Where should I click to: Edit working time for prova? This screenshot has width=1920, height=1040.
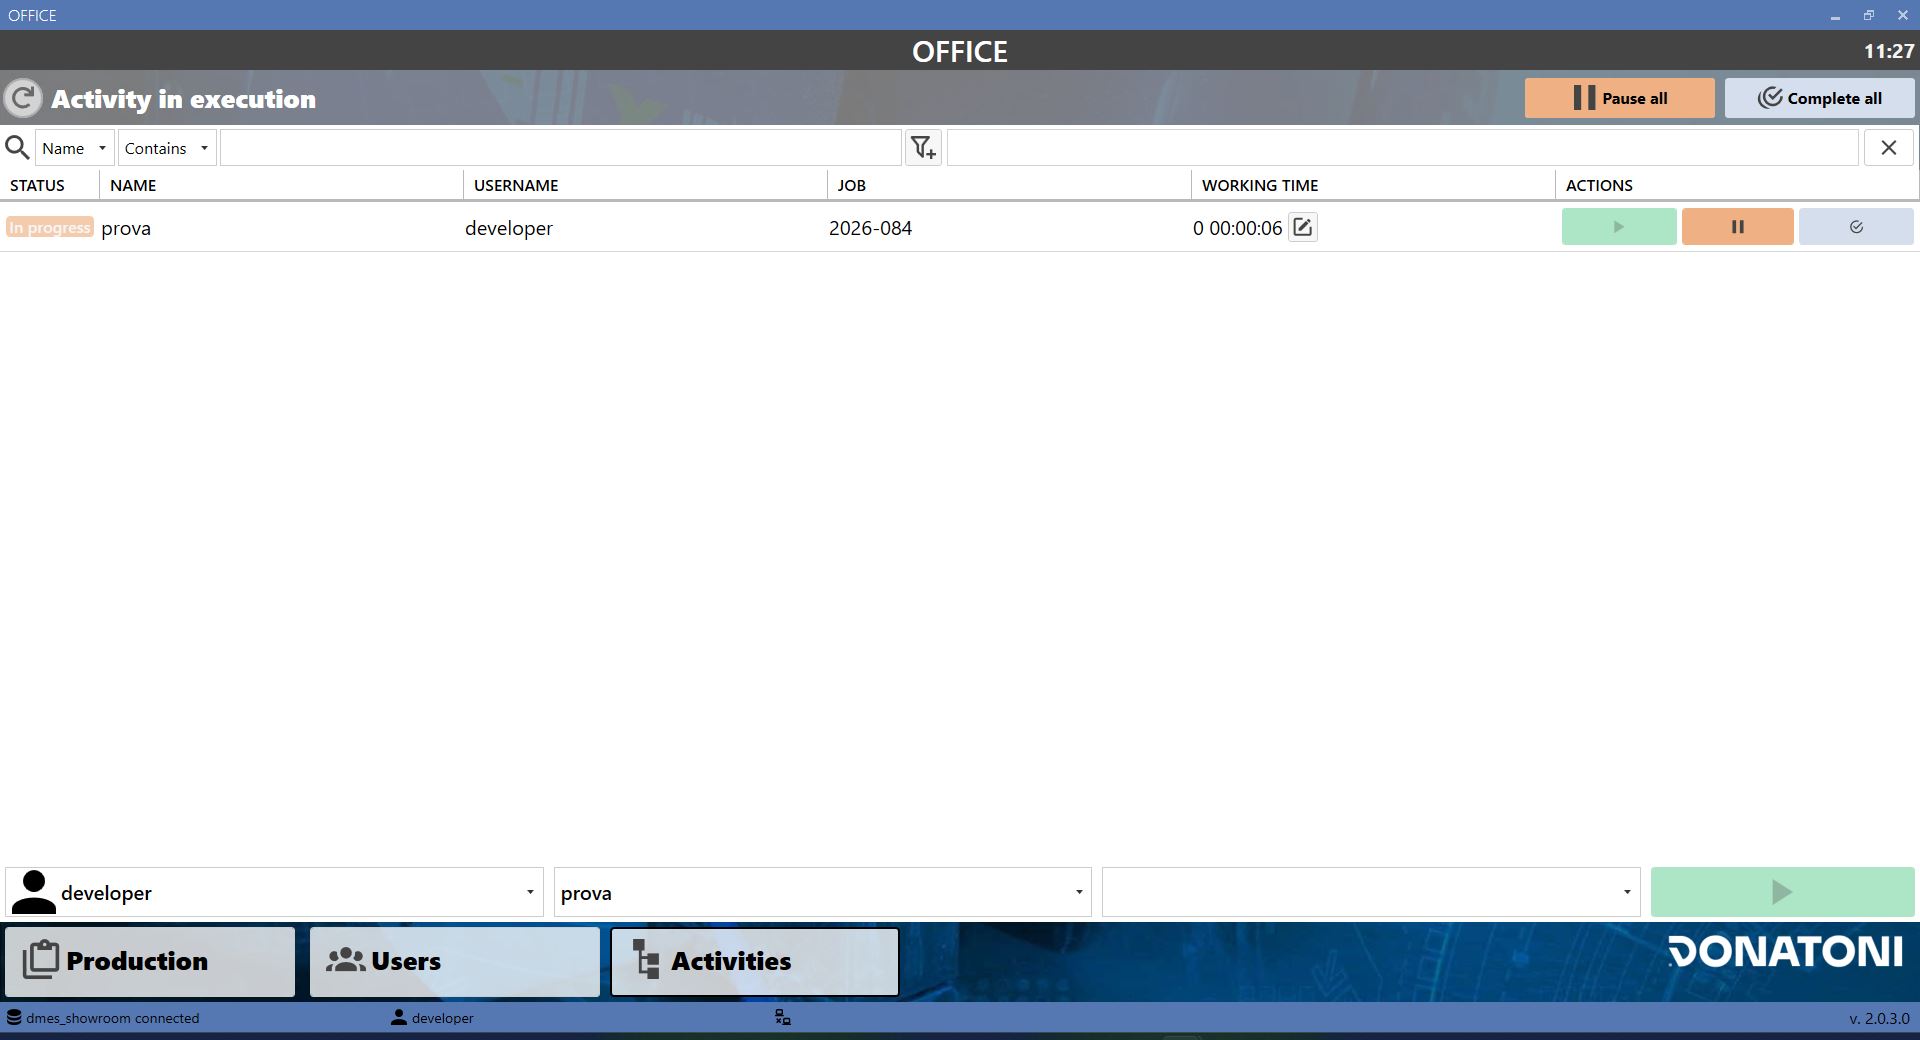(x=1302, y=227)
